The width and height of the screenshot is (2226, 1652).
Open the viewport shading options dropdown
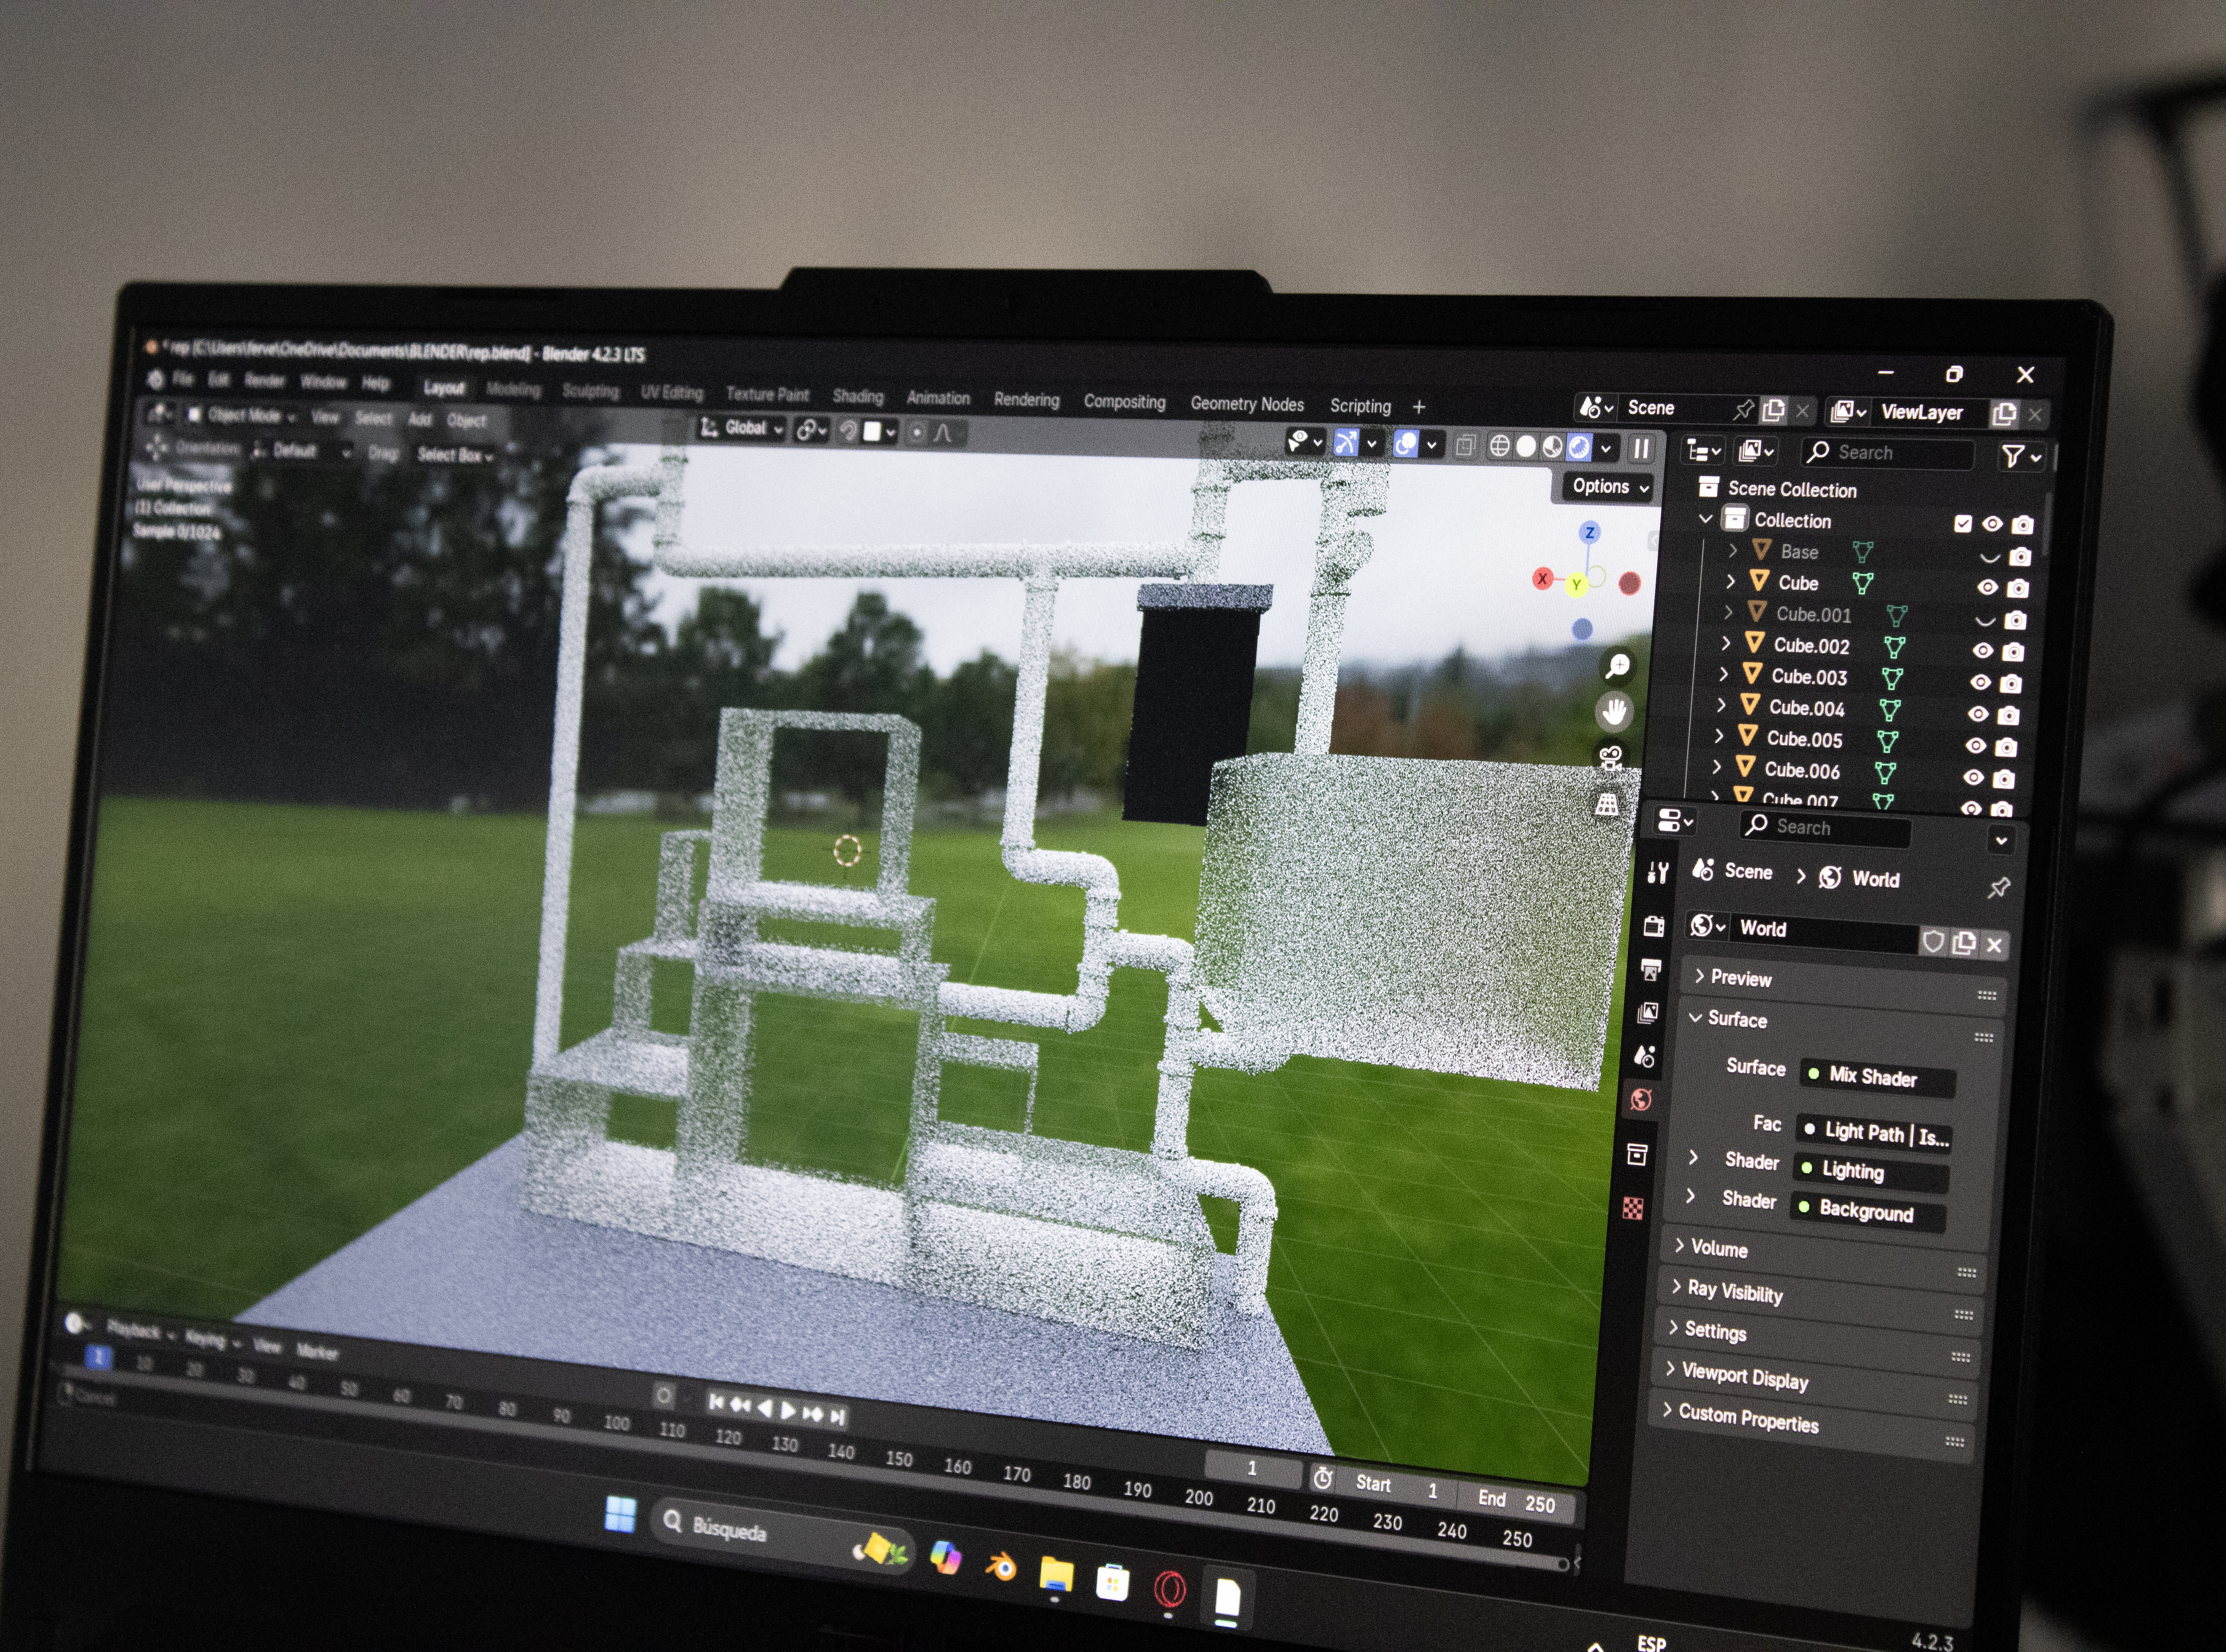[1606, 448]
